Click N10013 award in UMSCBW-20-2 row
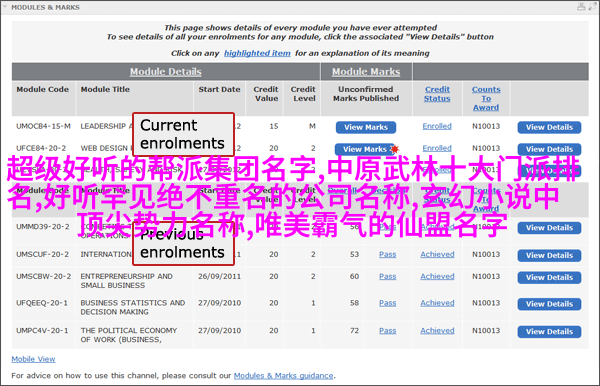The height and width of the screenshot is (386, 600). [x=486, y=276]
